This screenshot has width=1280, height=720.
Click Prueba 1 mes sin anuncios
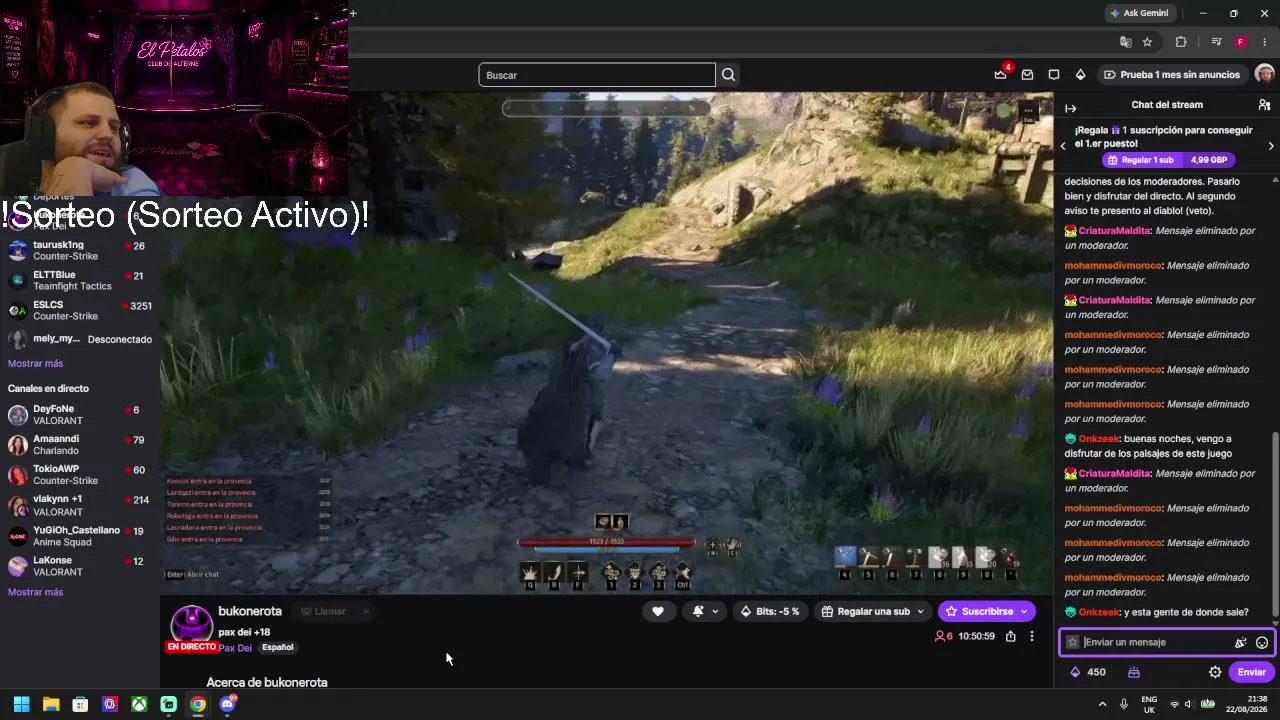click(x=1171, y=75)
